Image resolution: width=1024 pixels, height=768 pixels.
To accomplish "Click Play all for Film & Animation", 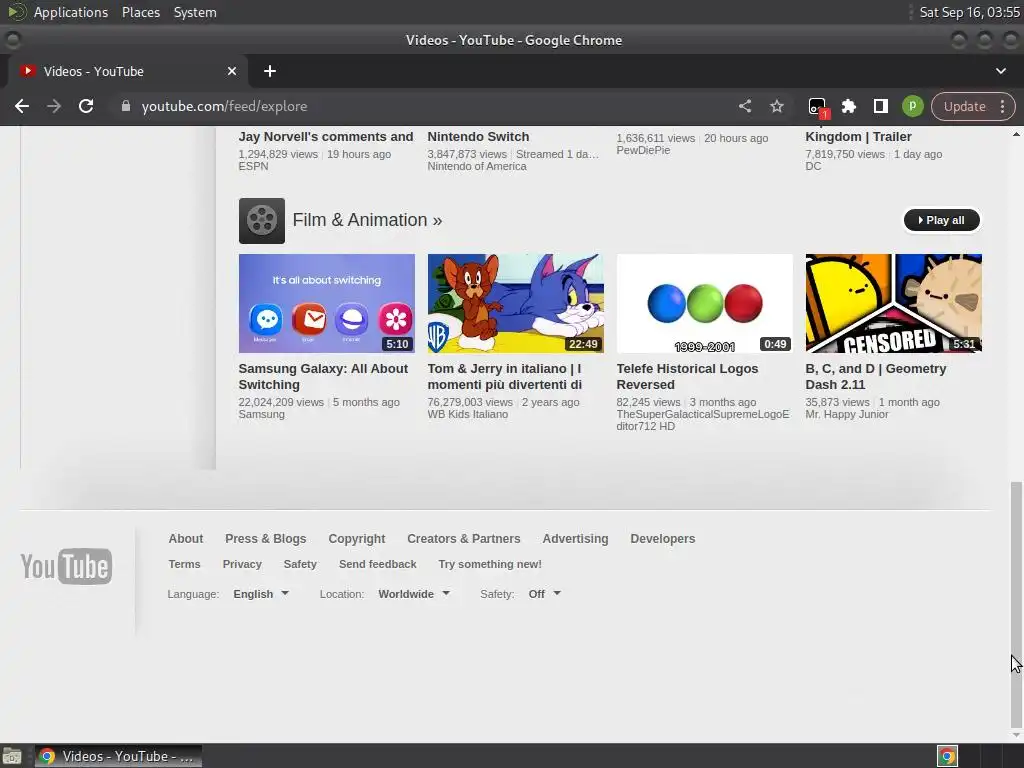I will (942, 220).
